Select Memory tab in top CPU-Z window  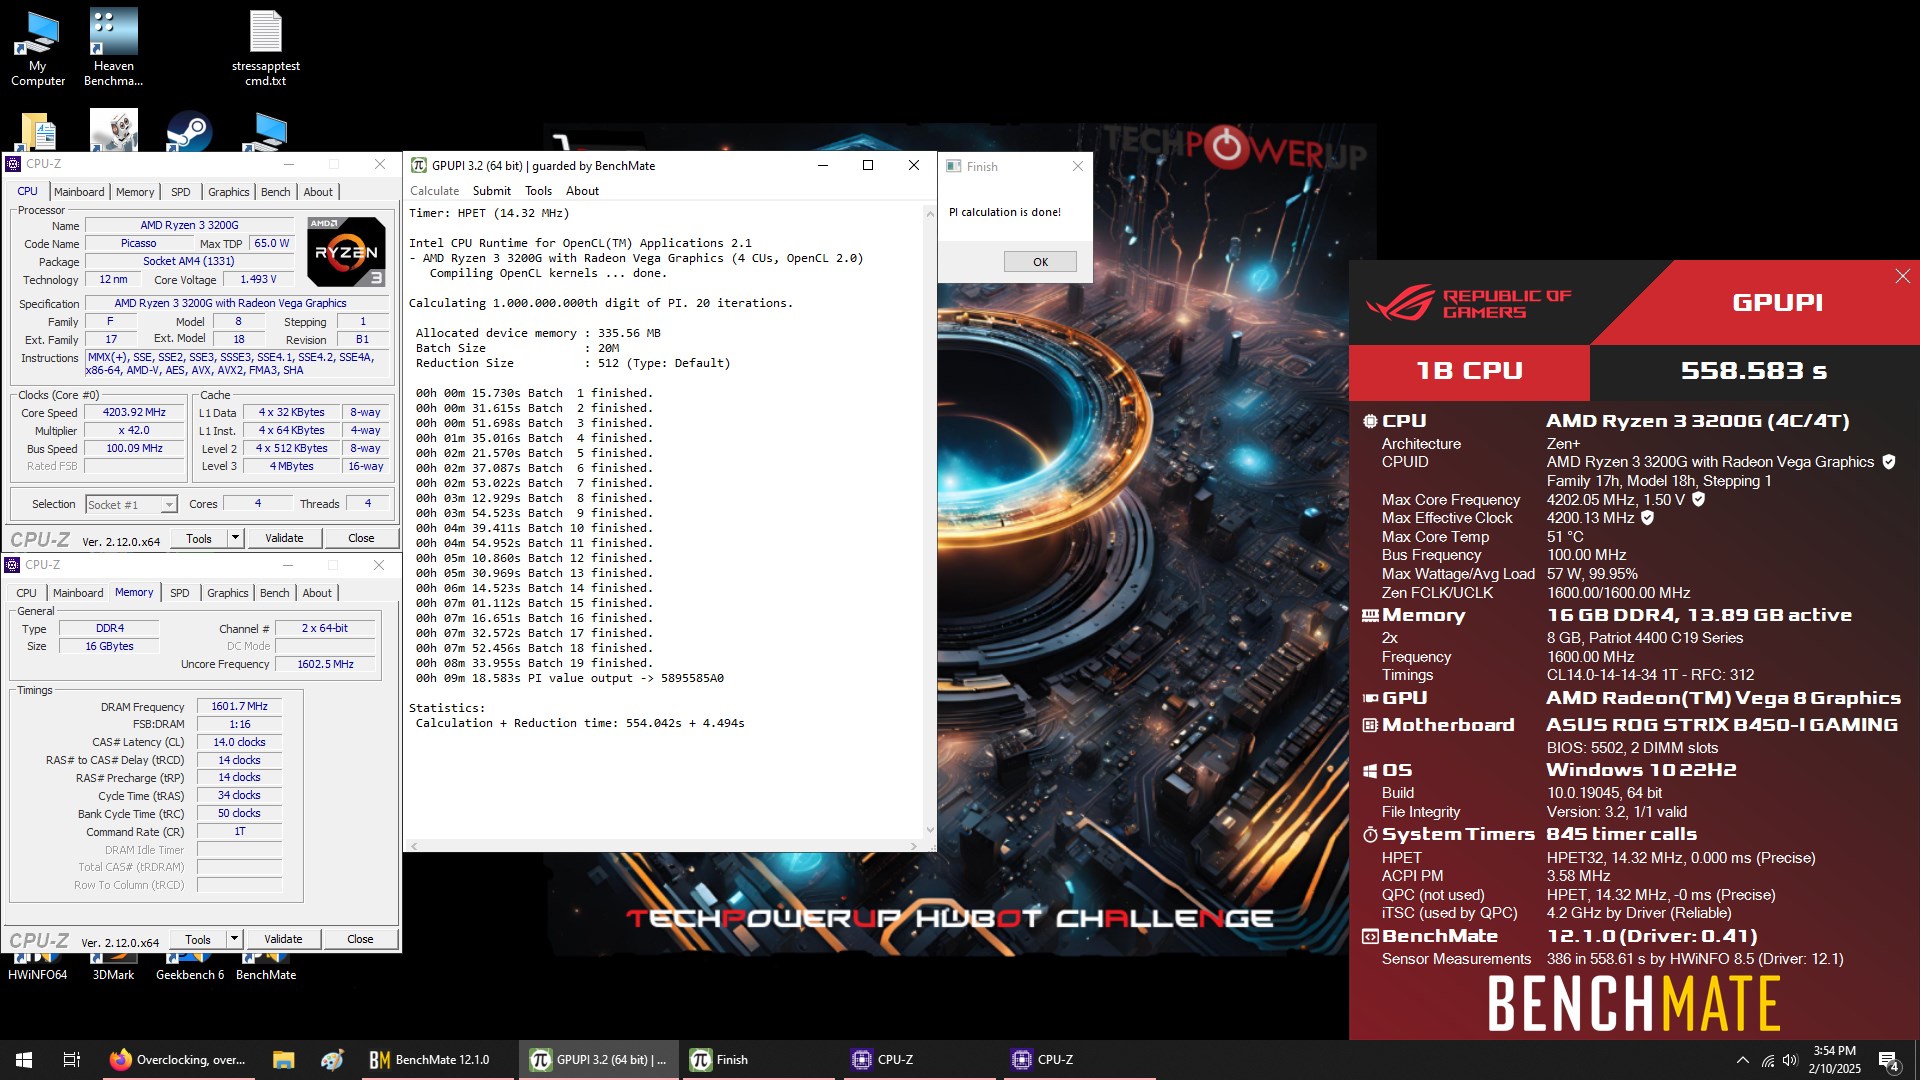click(135, 192)
